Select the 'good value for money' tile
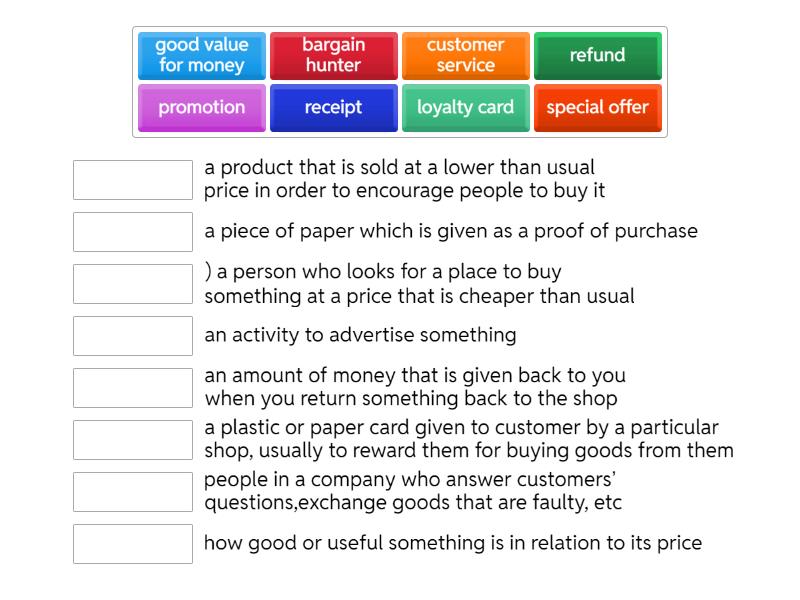The height and width of the screenshot is (600, 800). 201,56
